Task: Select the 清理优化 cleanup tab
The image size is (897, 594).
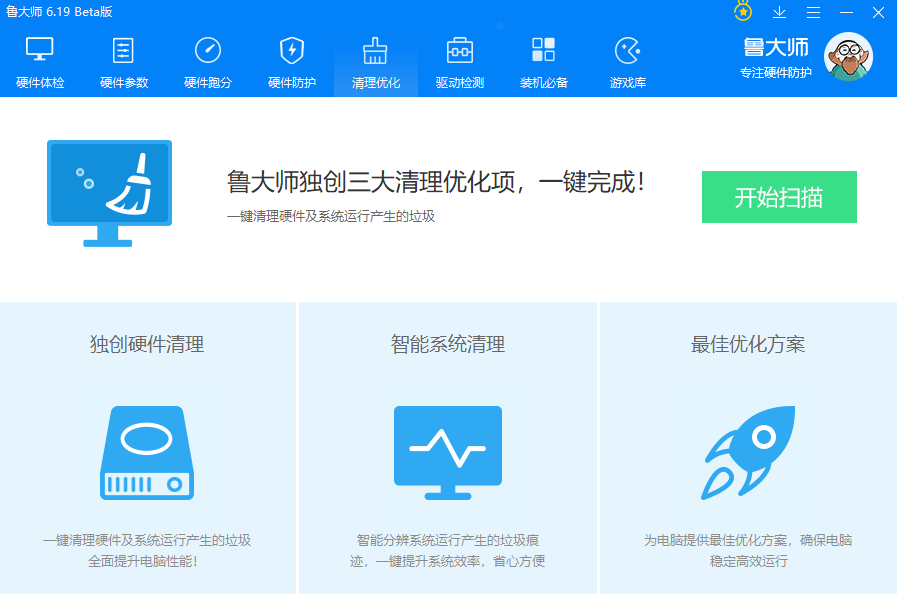Action: click(376, 64)
